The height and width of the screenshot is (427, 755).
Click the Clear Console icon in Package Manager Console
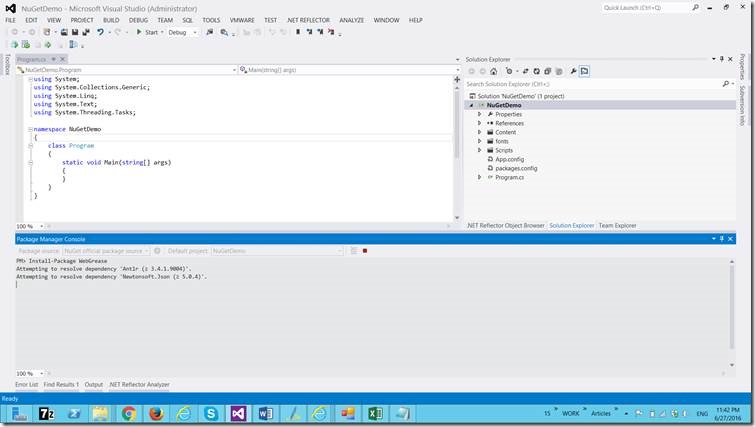click(353, 251)
